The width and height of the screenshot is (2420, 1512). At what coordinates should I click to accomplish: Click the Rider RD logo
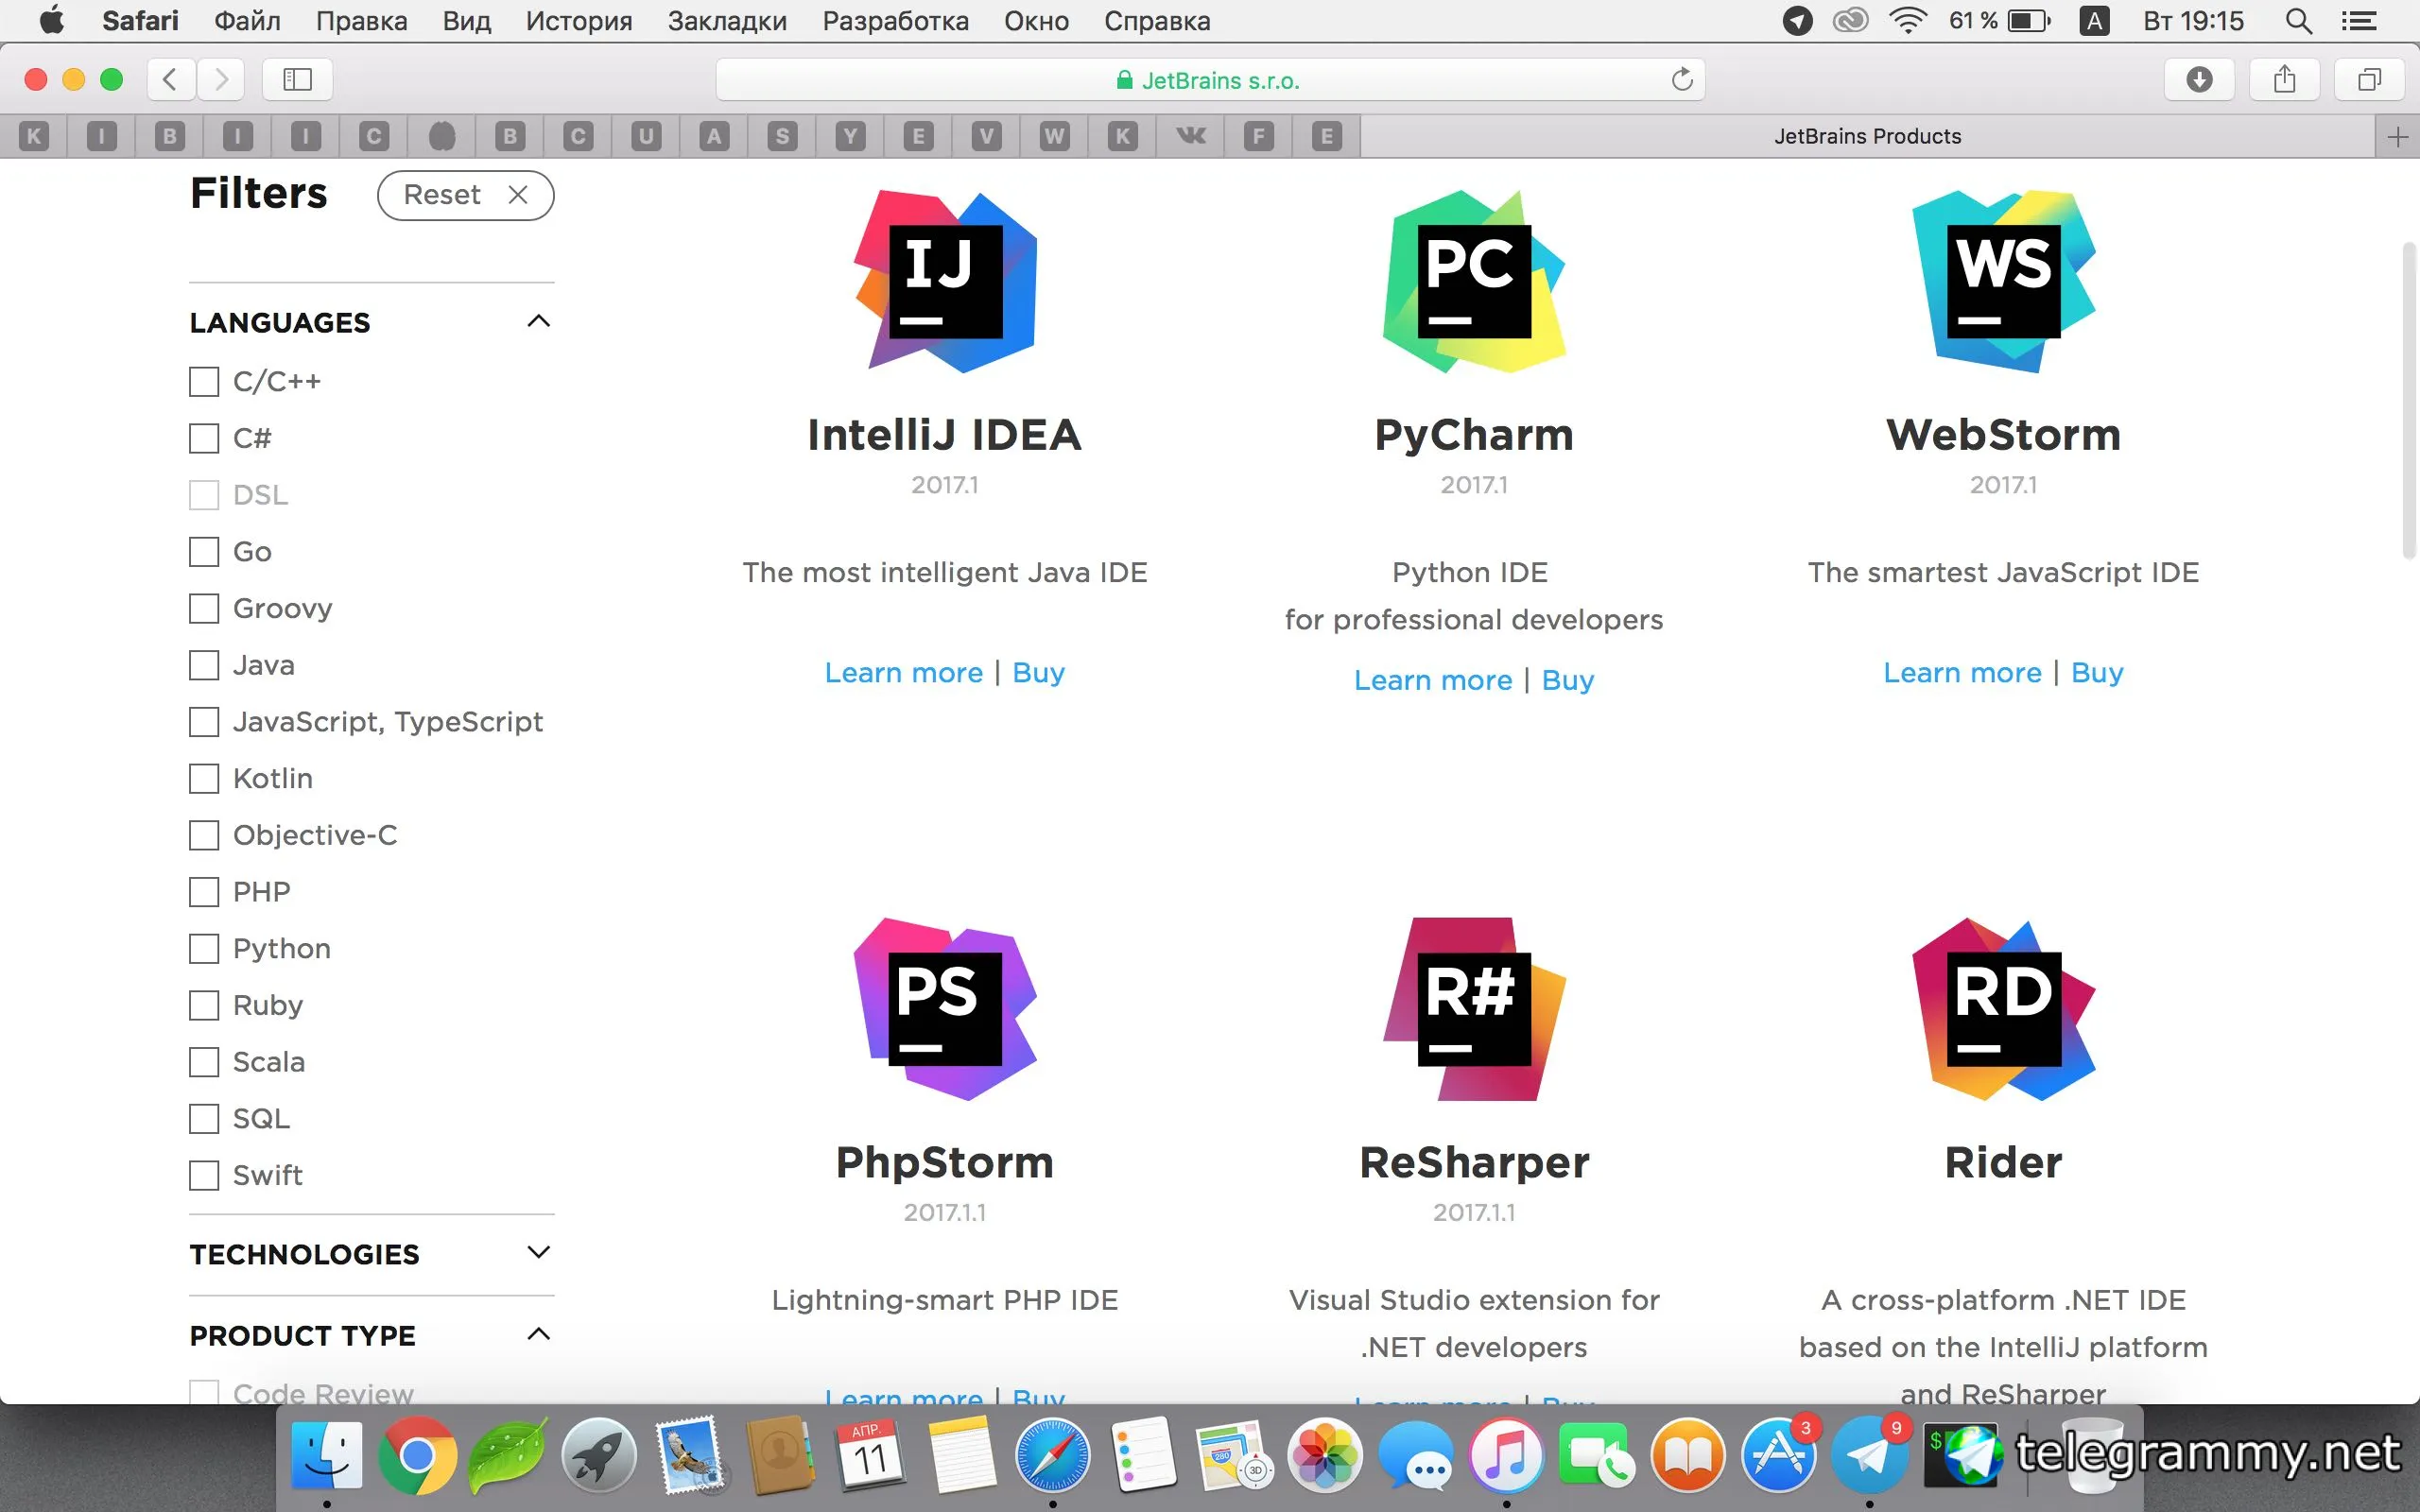2003,1009
